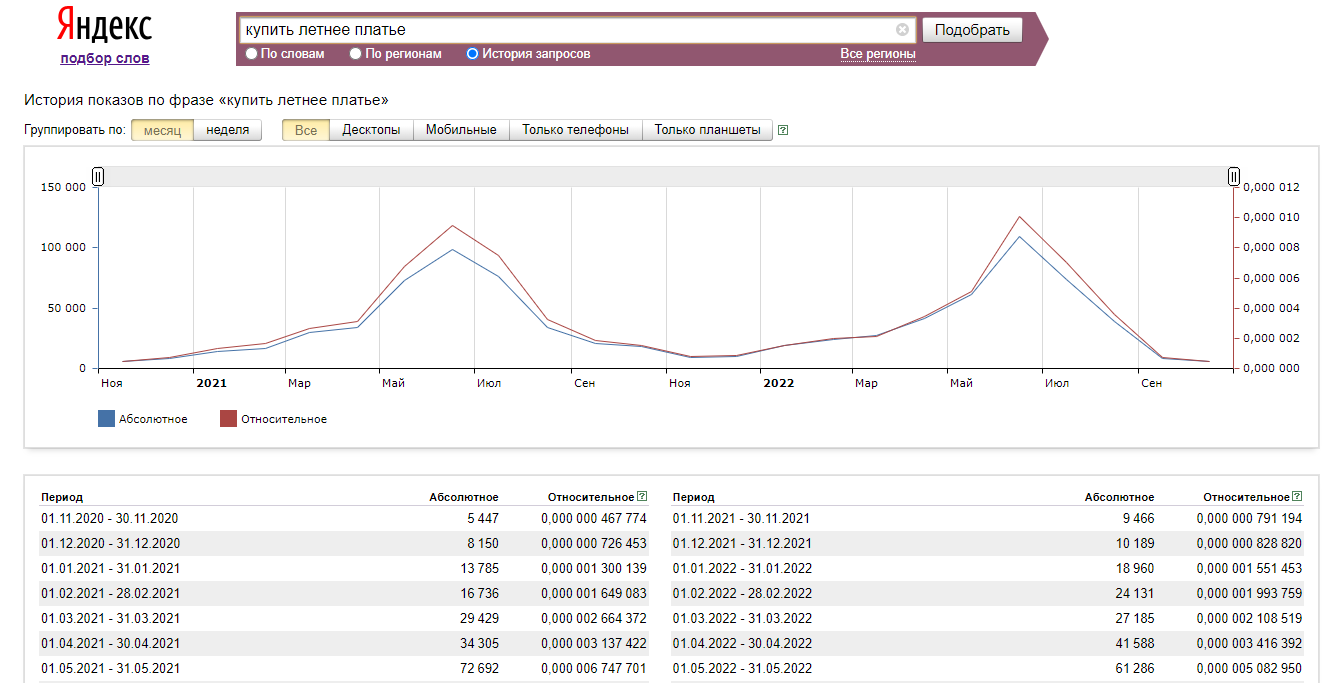Click the Яндекс logo
The width and height of the screenshot is (1338, 683).
pos(105,25)
